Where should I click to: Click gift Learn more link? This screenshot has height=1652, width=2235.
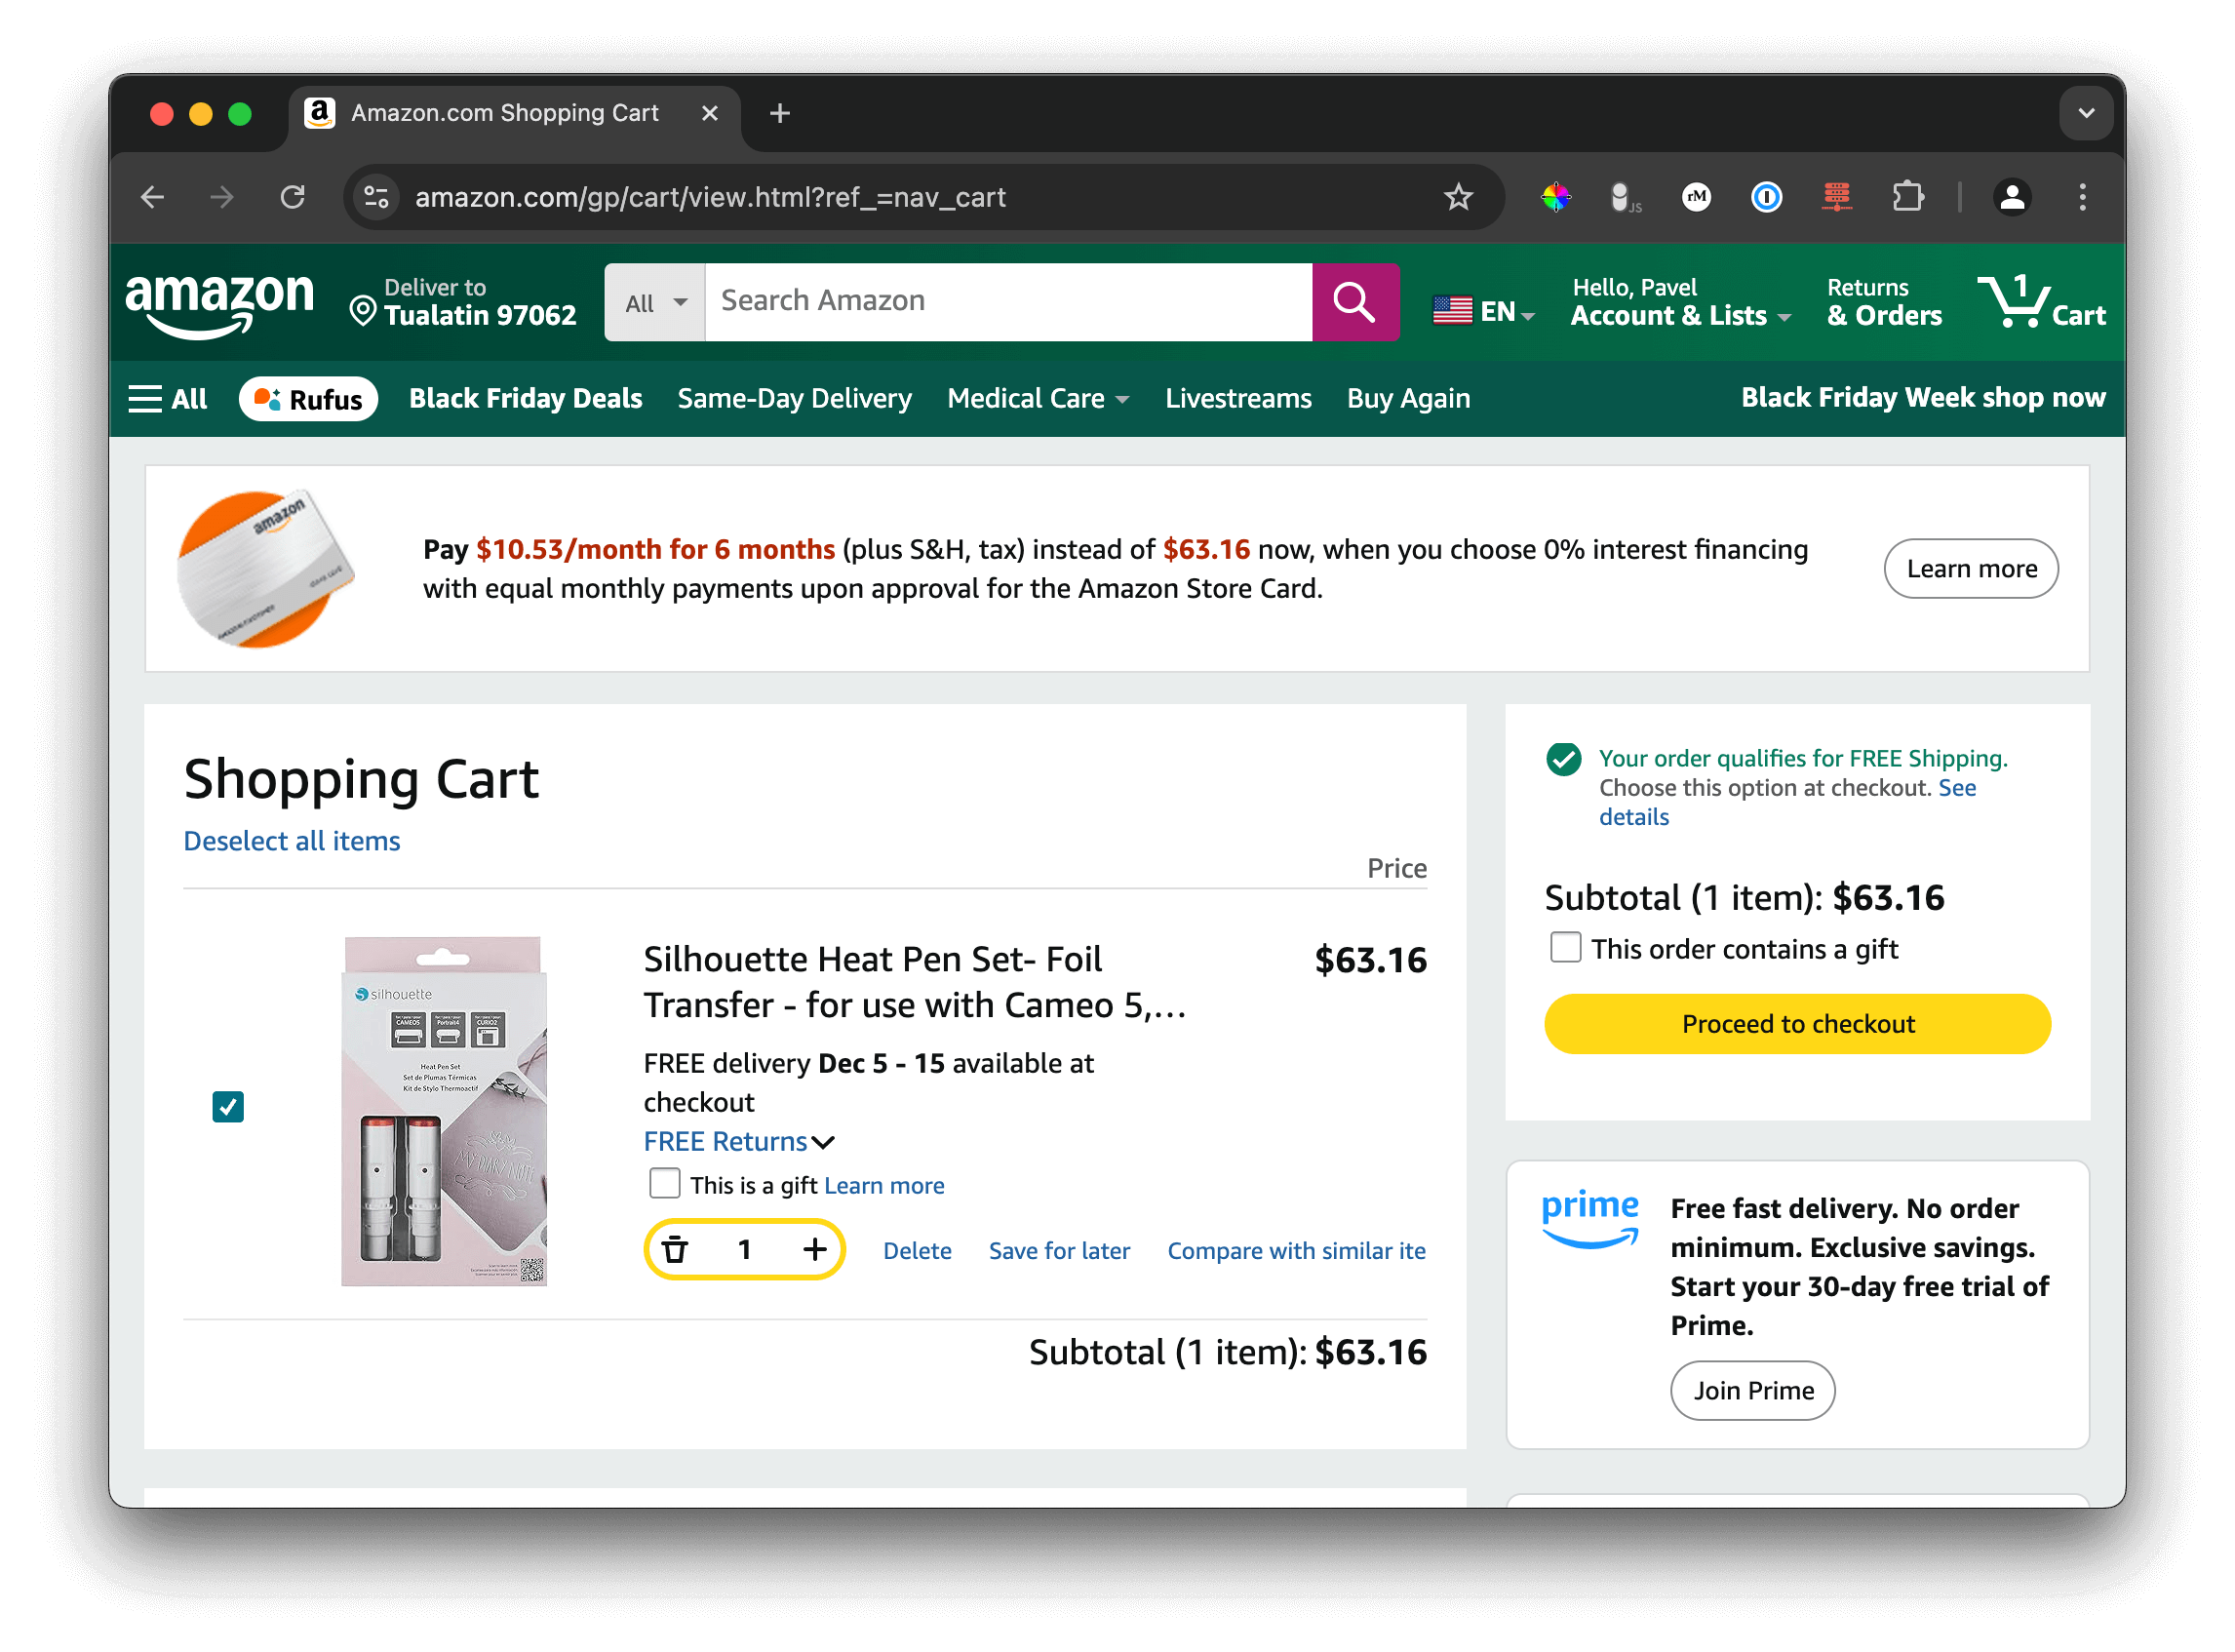pos(884,1185)
